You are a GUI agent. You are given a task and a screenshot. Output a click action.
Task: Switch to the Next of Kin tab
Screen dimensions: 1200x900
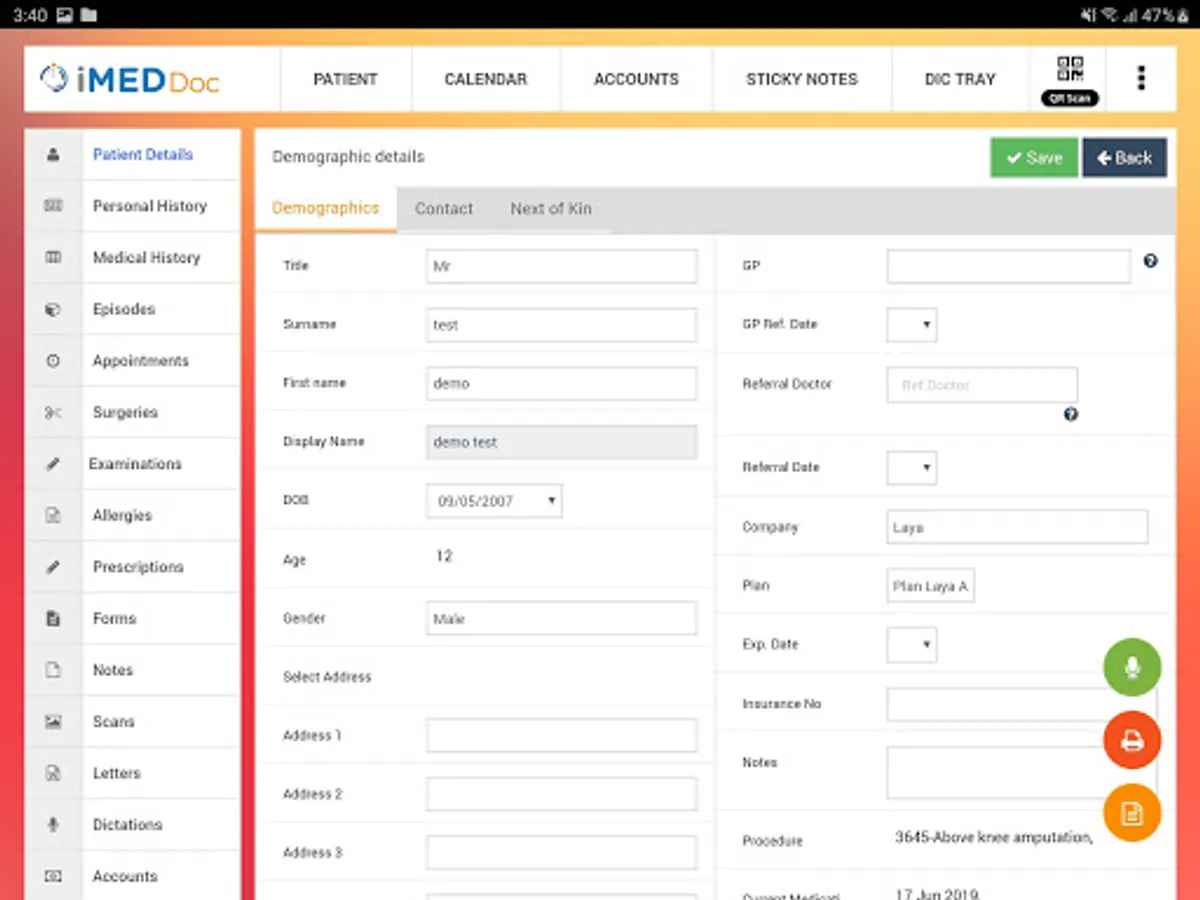tap(551, 209)
